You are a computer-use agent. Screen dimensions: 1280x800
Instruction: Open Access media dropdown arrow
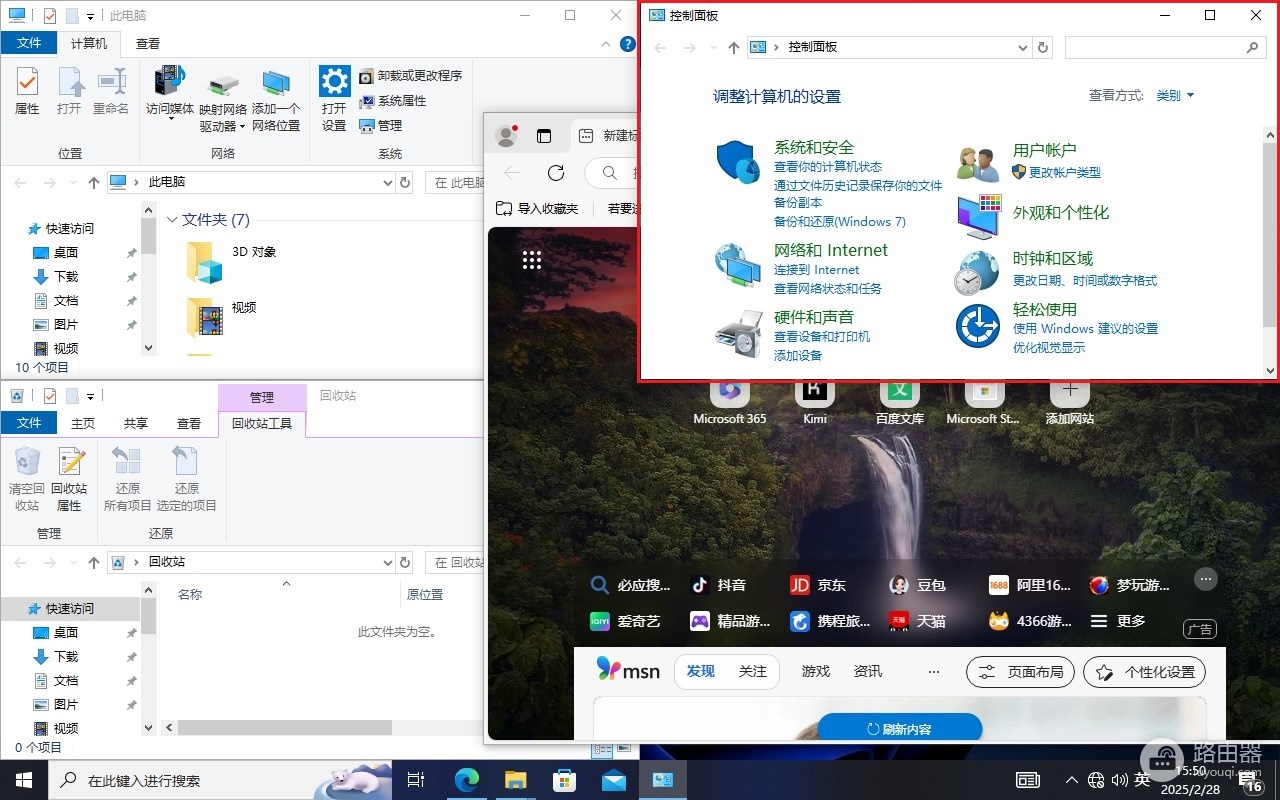click(x=170, y=119)
